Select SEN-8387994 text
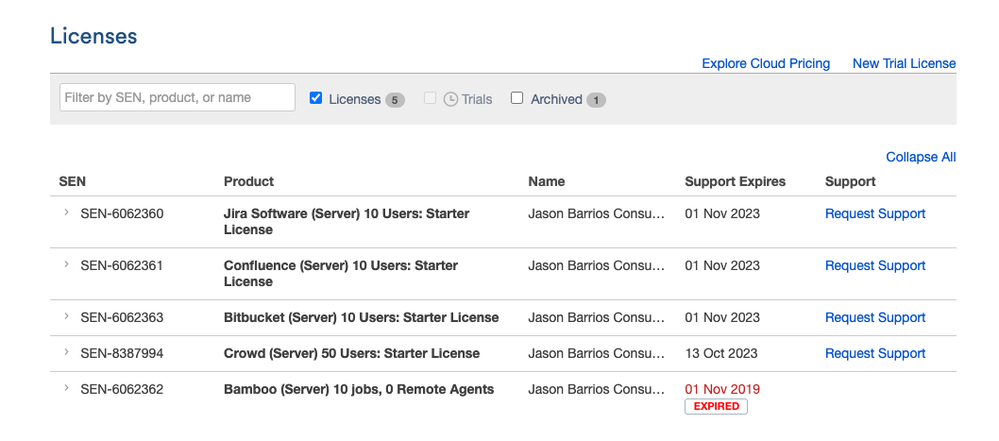Screen dimensions: 999x441 122,353
